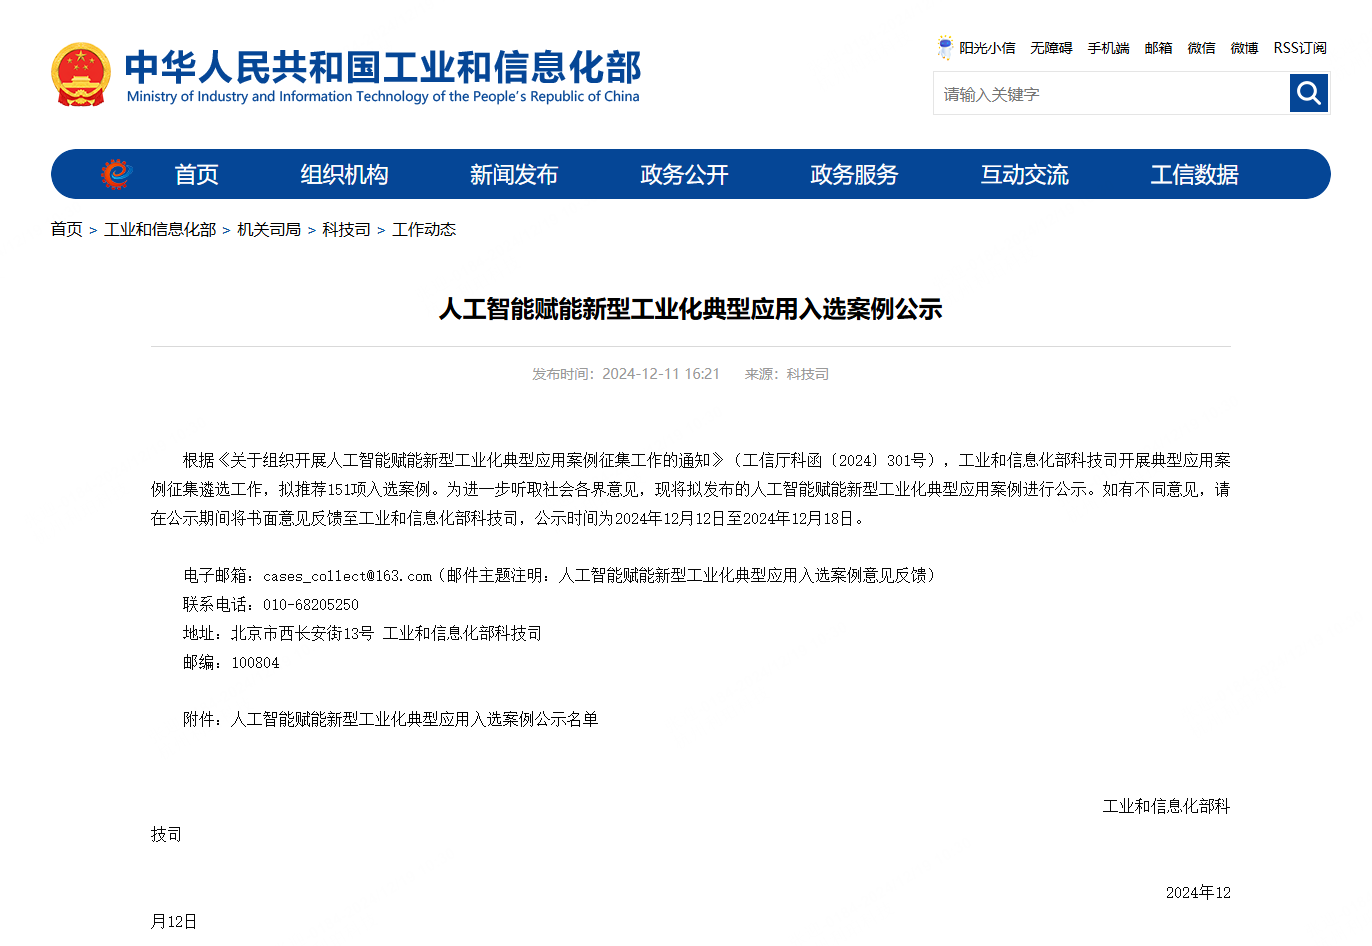Click 科技司 in the breadcrumb trail
1372x946 pixels.
coord(346,230)
